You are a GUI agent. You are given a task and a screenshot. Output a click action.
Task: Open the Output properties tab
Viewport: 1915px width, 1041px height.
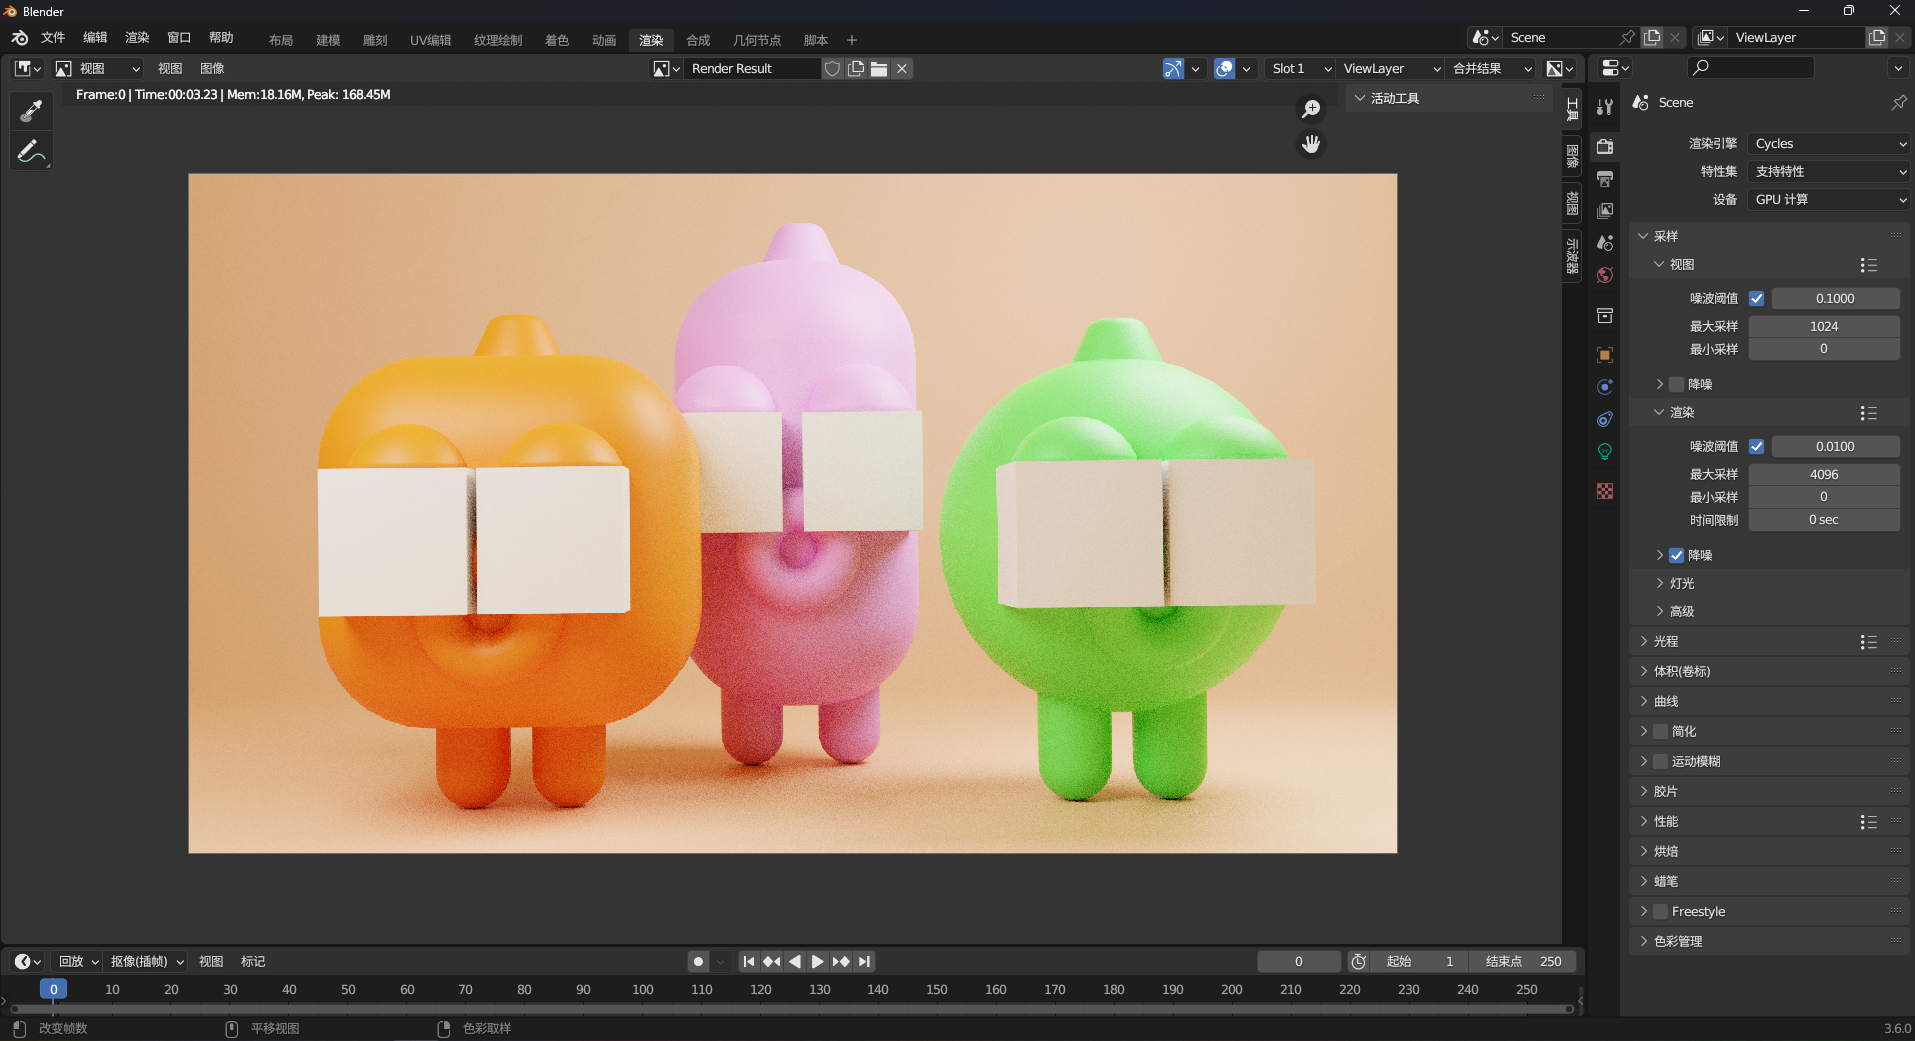[1605, 179]
